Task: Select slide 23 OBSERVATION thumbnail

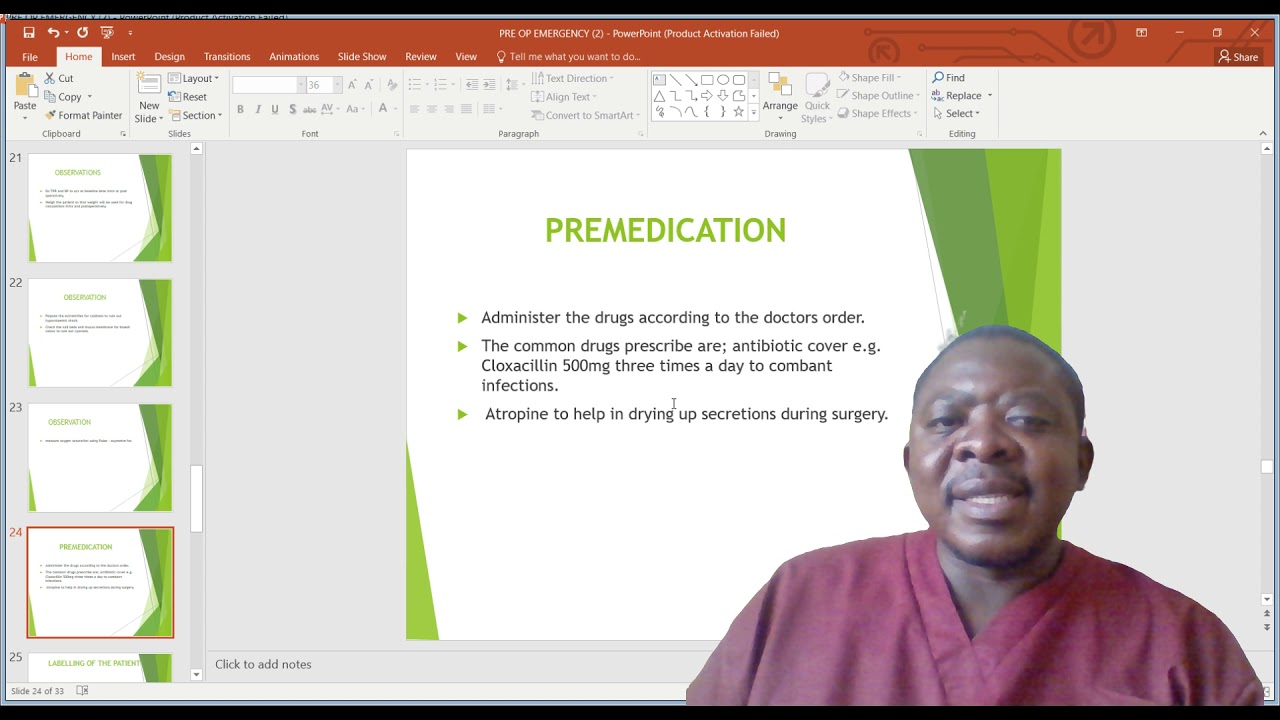Action: click(100, 457)
